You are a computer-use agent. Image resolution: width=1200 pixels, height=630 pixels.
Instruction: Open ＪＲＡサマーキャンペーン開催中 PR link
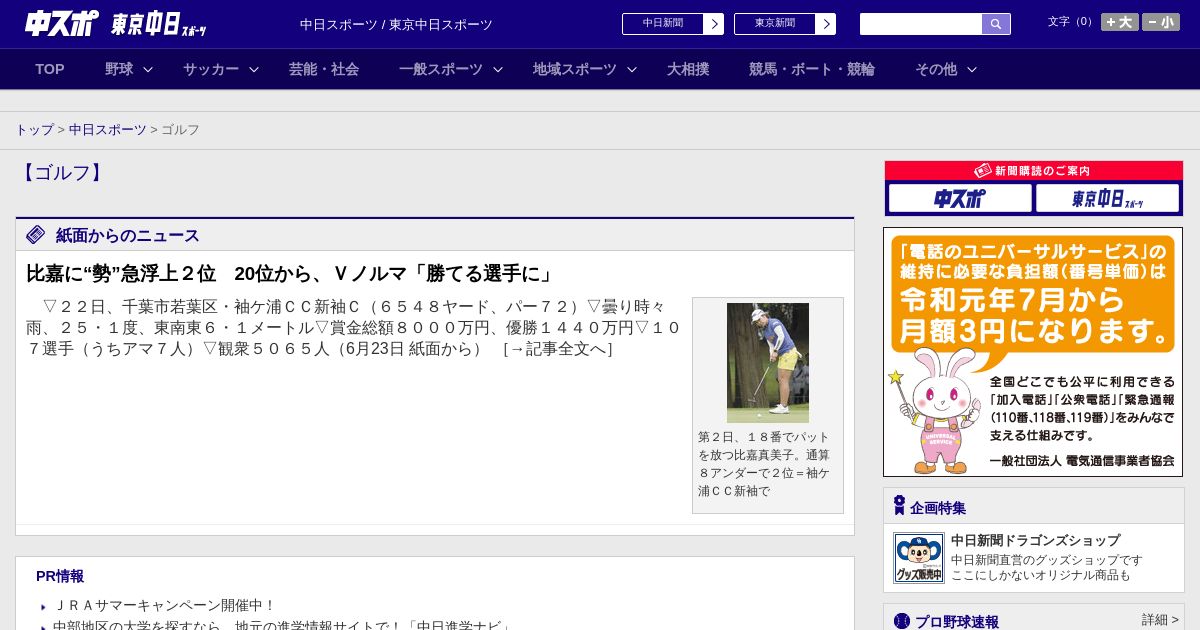164,605
